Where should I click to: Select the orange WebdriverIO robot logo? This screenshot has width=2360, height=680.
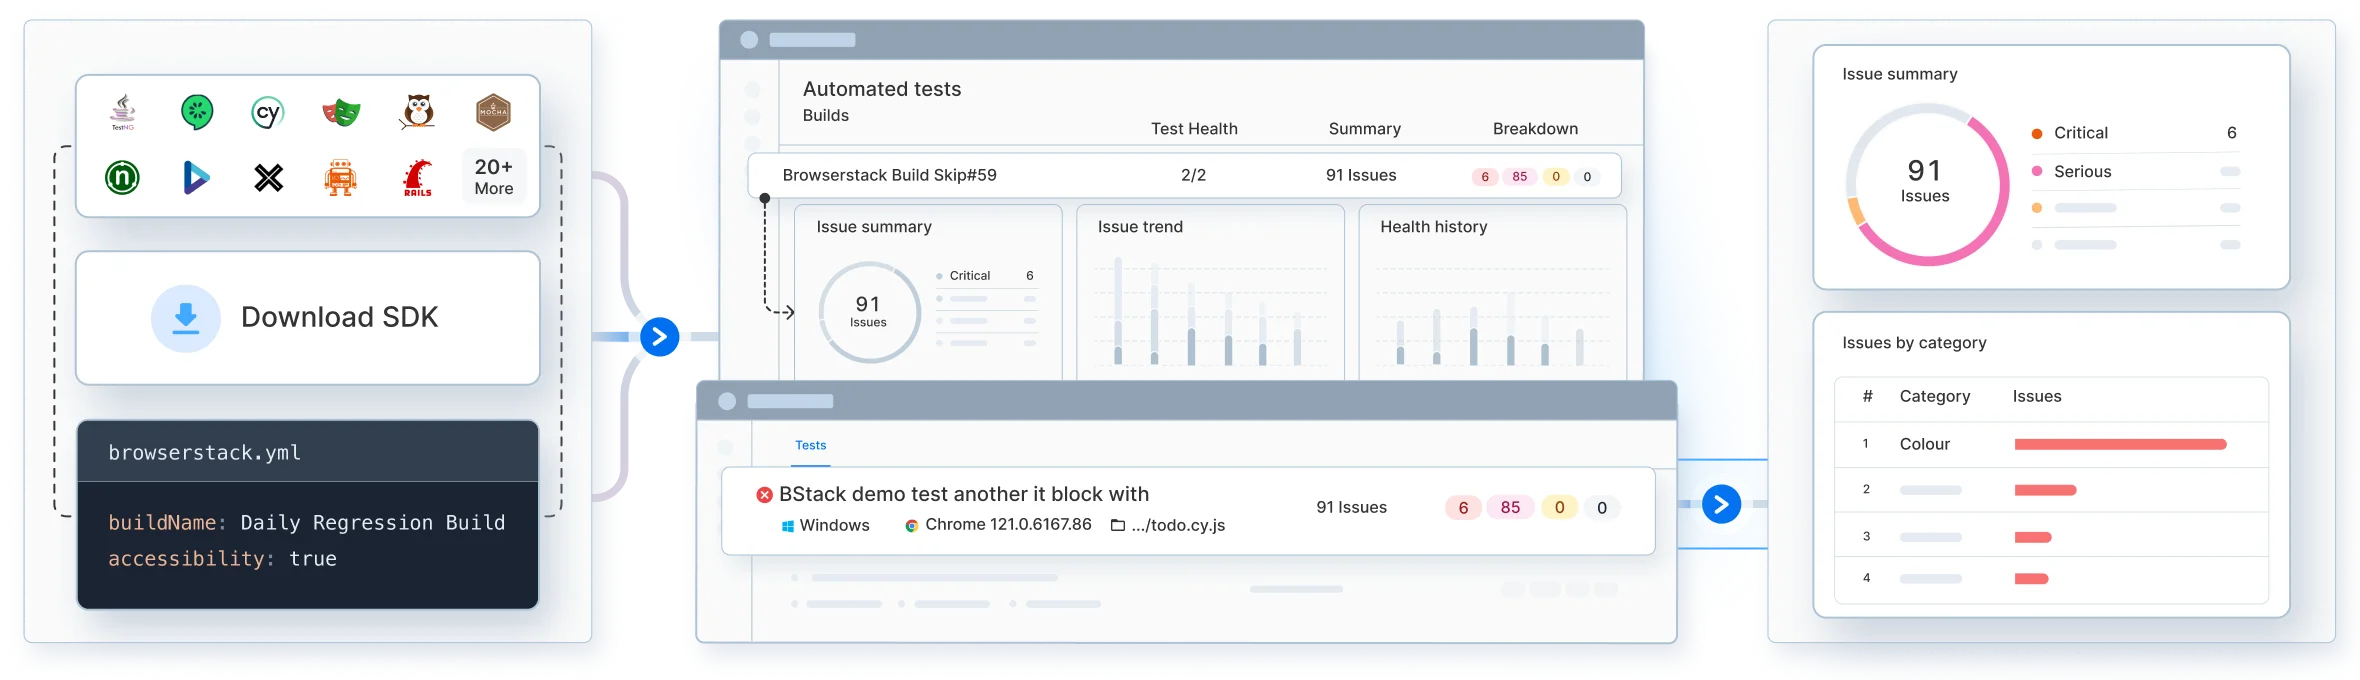point(341,178)
